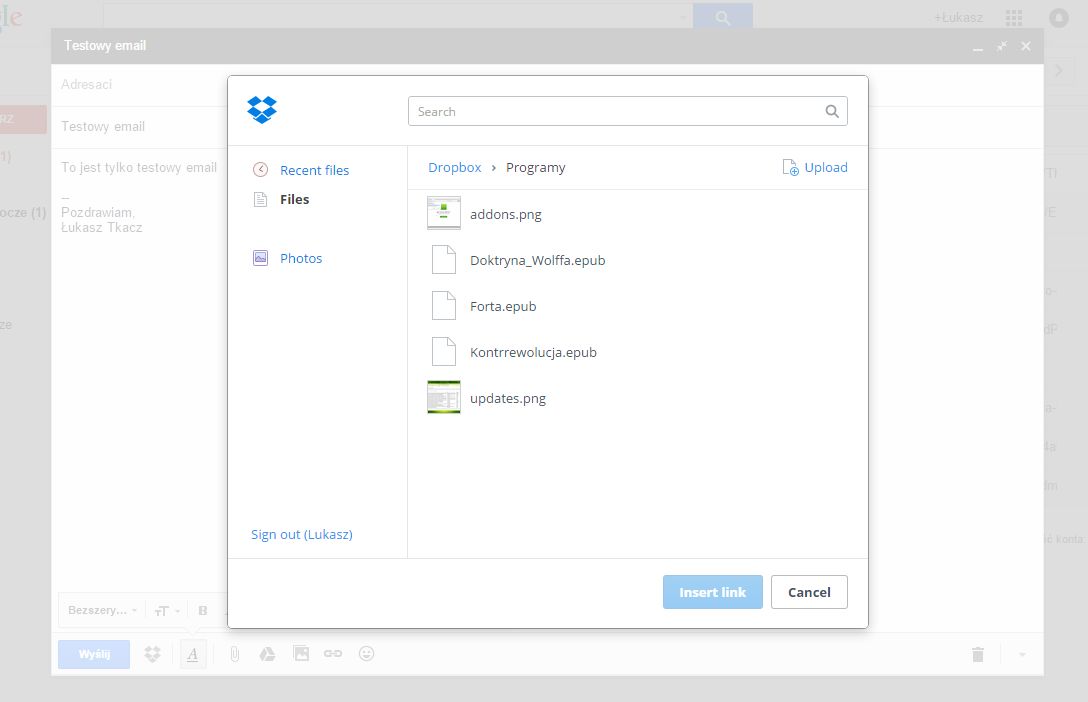Click the Forta.epub file icon

coord(443,305)
